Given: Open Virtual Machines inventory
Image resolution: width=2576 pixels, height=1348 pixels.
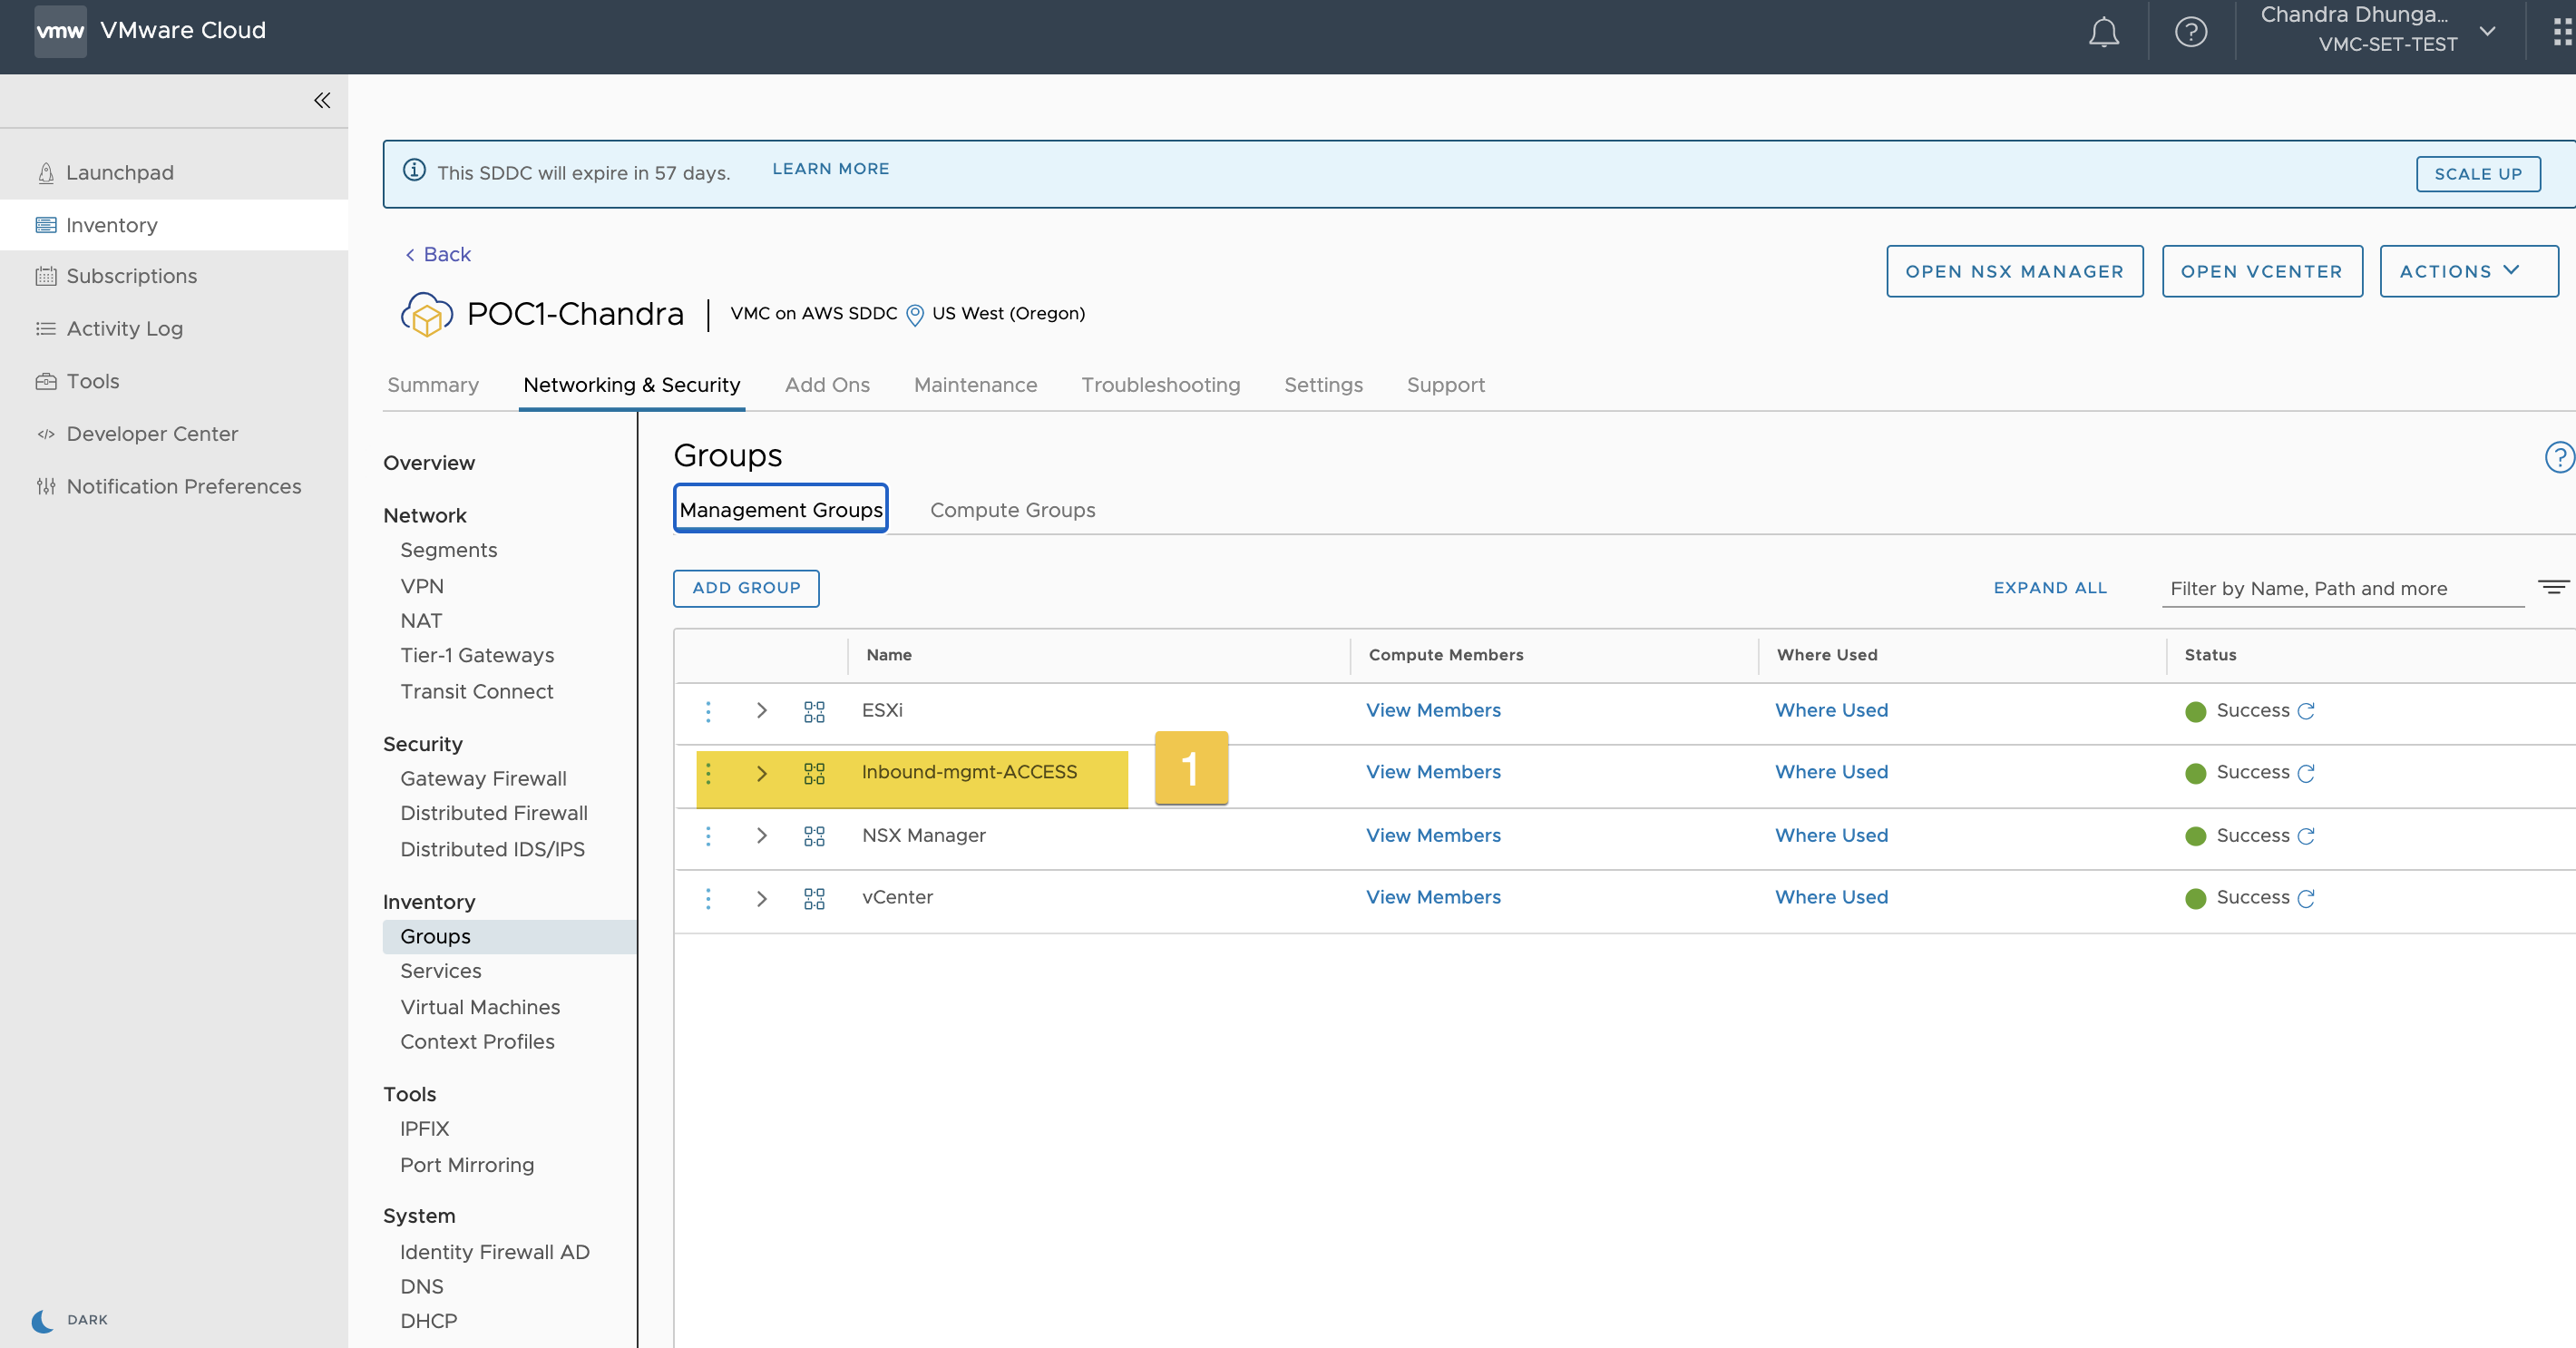Looking at the screenshot, I should 480,1007.
